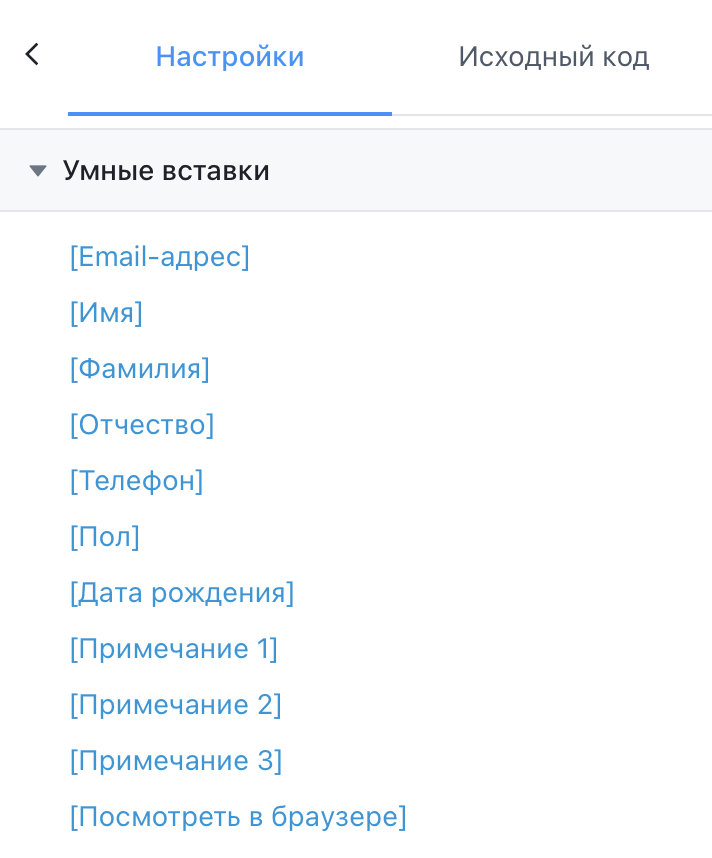
Task: Select the [Пол] smart insert
Action: tap(104, 537)
